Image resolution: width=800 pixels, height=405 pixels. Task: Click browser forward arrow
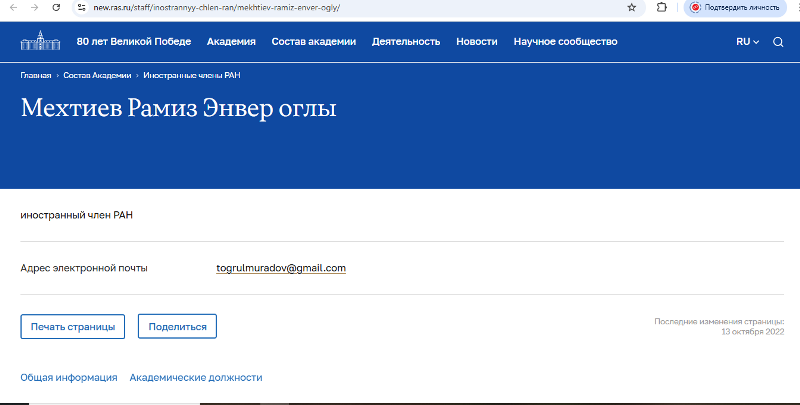[34, 7]
